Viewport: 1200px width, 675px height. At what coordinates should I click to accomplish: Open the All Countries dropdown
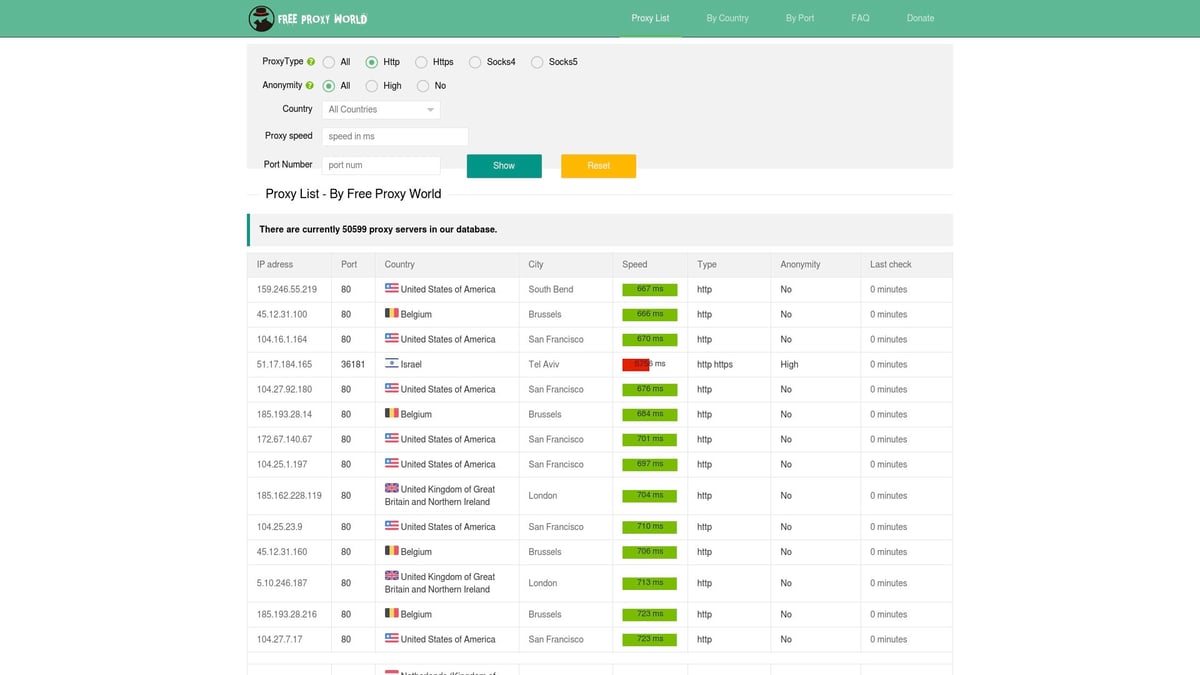(381, 109)
